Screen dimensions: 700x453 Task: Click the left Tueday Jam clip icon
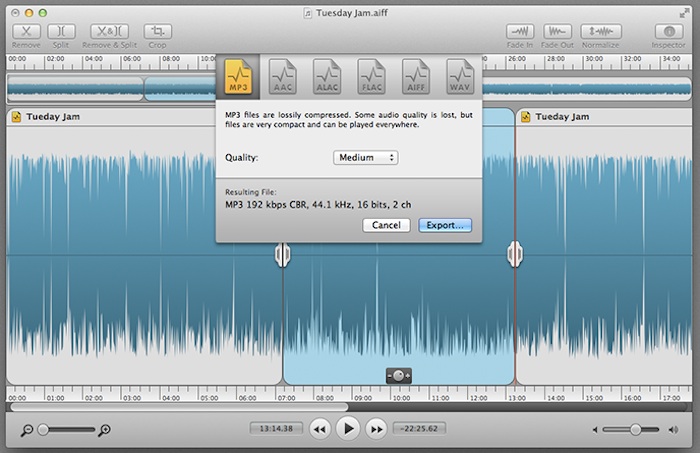click(x=17, y=117)
